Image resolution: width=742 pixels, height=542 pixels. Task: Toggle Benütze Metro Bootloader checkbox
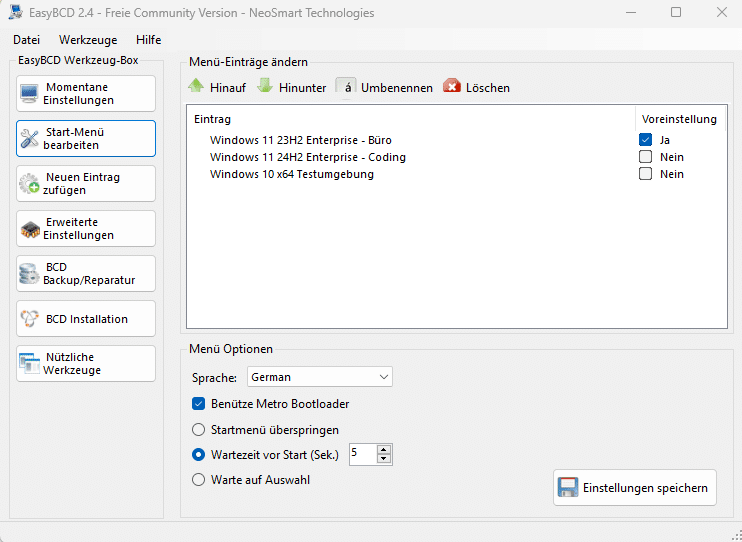(198, 404)
